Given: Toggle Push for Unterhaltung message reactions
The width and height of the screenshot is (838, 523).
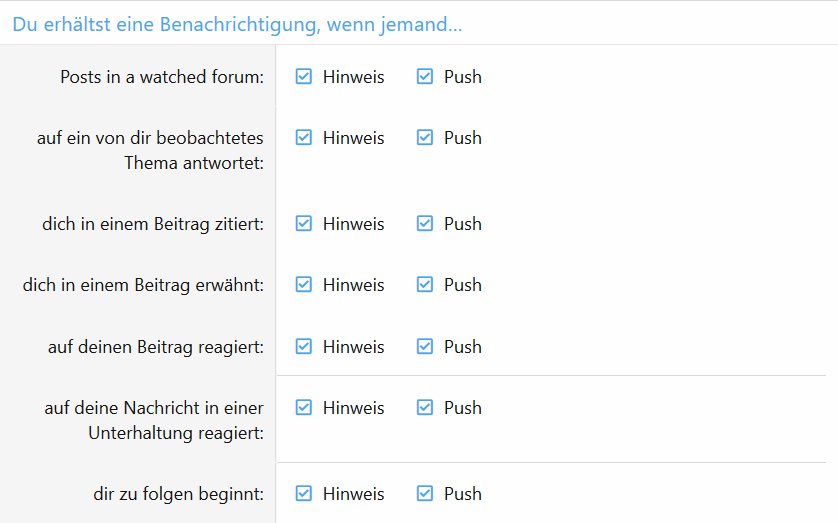Looking at the screenshot, I should click(x=425, y=408).
